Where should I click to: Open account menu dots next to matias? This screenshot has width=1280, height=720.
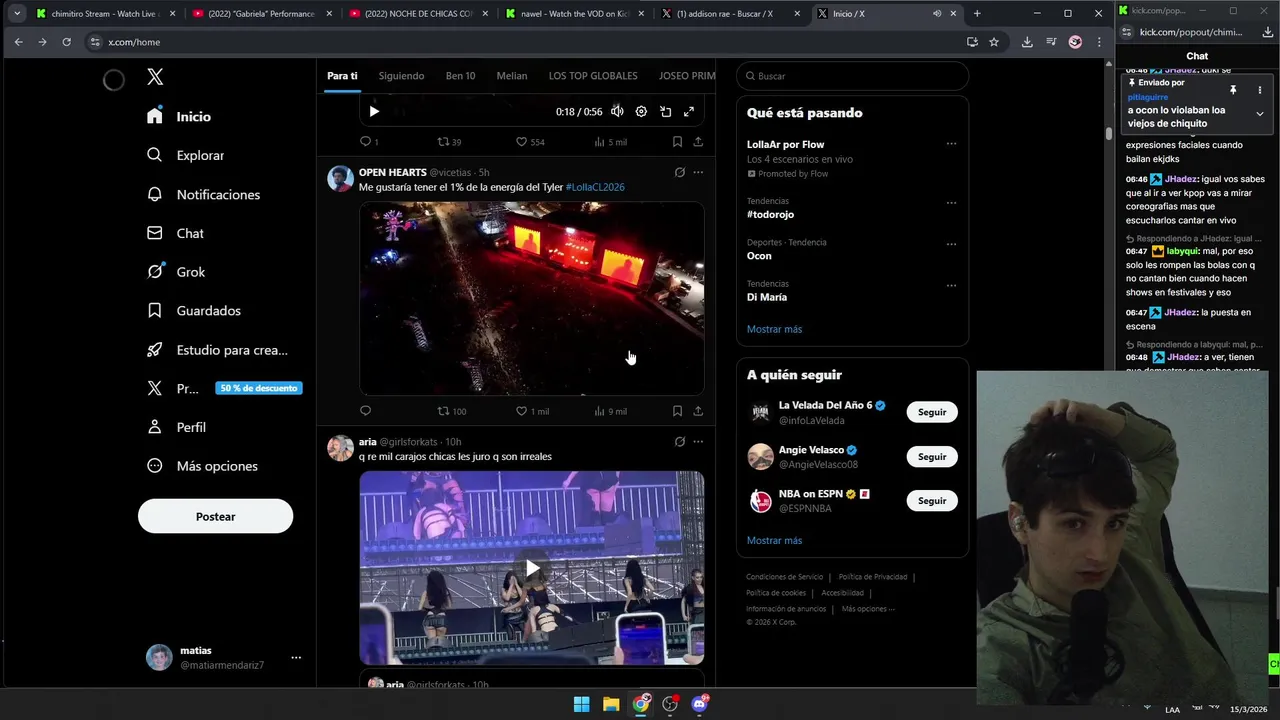click(x=296, y=658)
